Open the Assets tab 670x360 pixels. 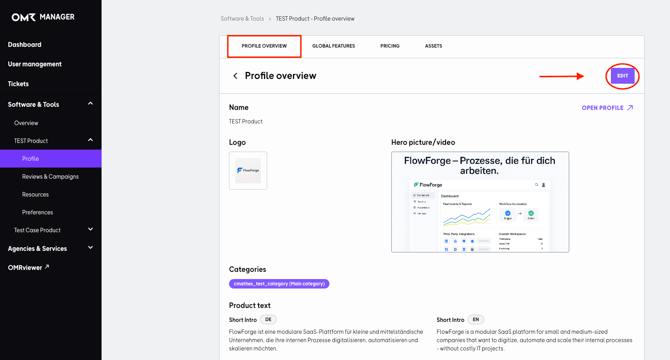433,46
